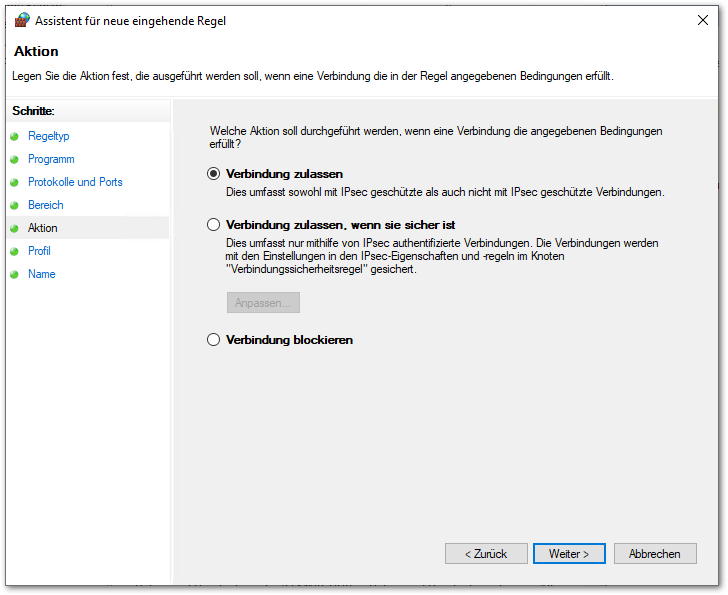Select the 'Verbindung zulassen' radio option
The image size is (728, 595).
click(213, 174)
